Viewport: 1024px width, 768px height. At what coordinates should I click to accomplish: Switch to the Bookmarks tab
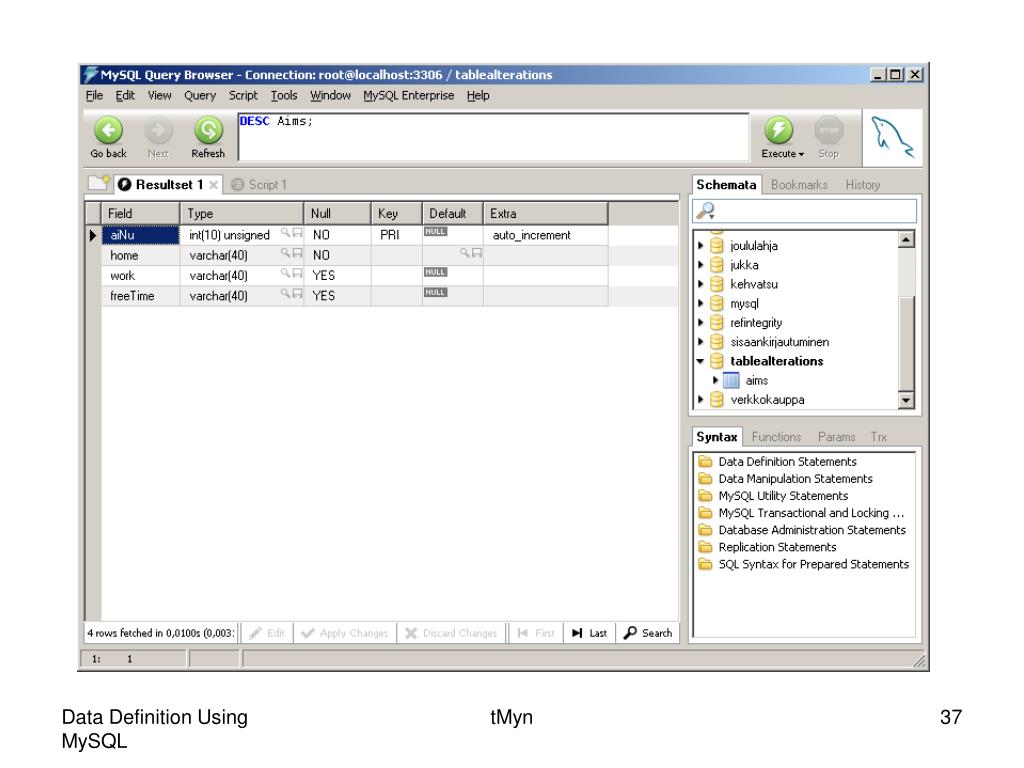(x=799, y=185)
